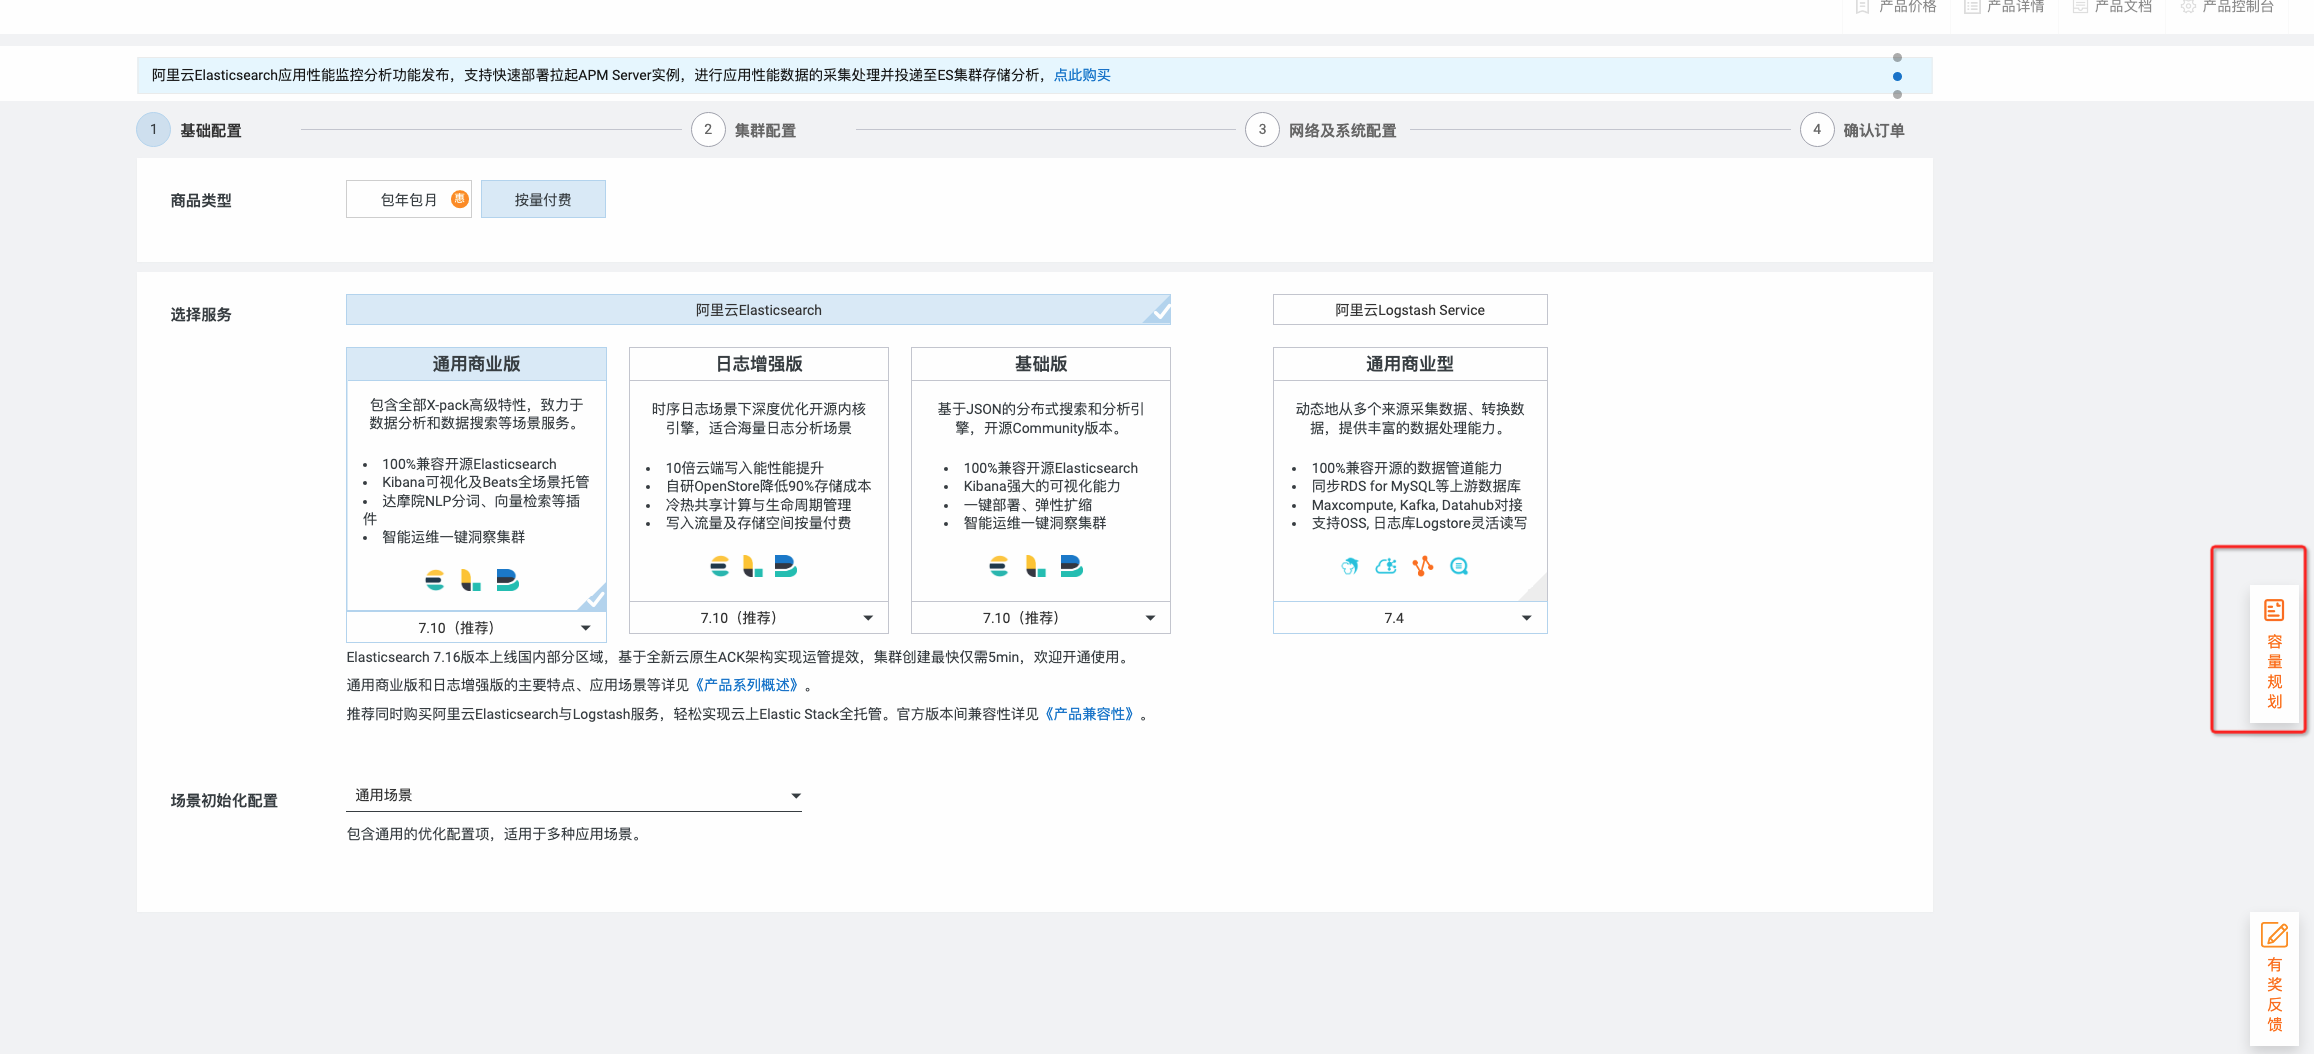Click 'Kibana可视化及Beats全场景托管' bullet text
This screenshot has width=2314, height=1054.
coord(485,482)
